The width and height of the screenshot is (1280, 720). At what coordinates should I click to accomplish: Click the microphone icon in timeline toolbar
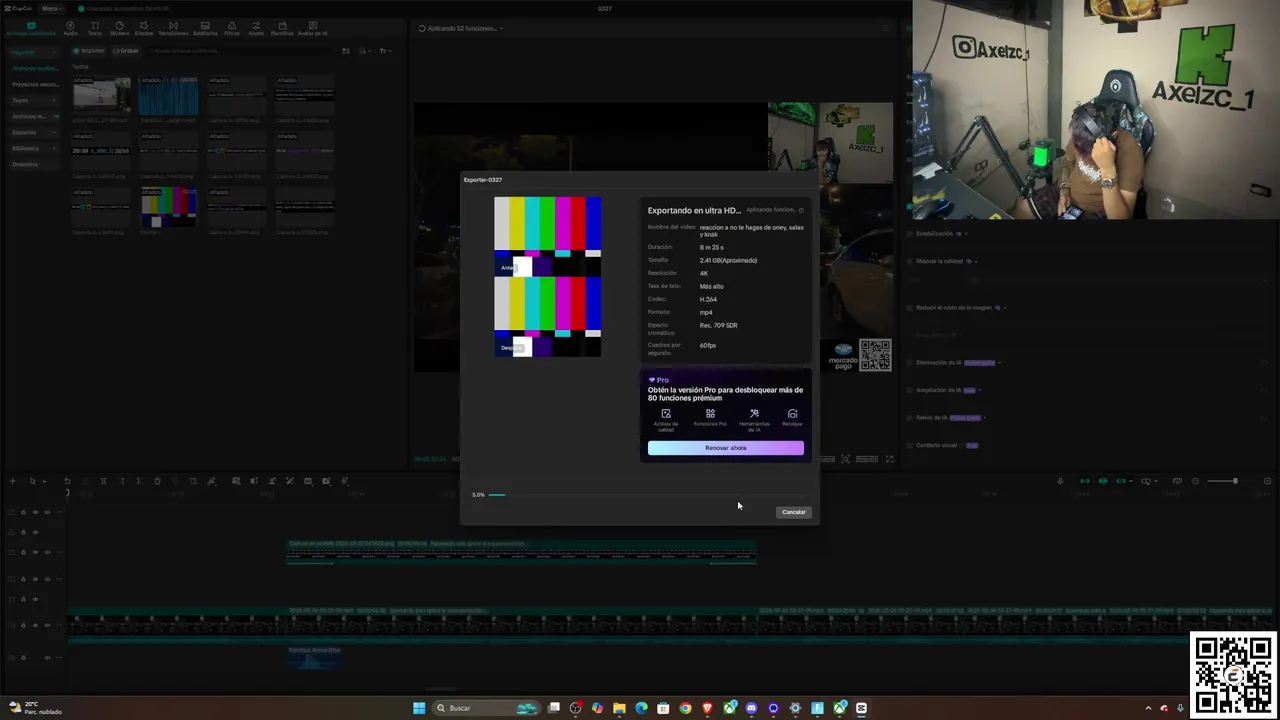pos(1060,481)
